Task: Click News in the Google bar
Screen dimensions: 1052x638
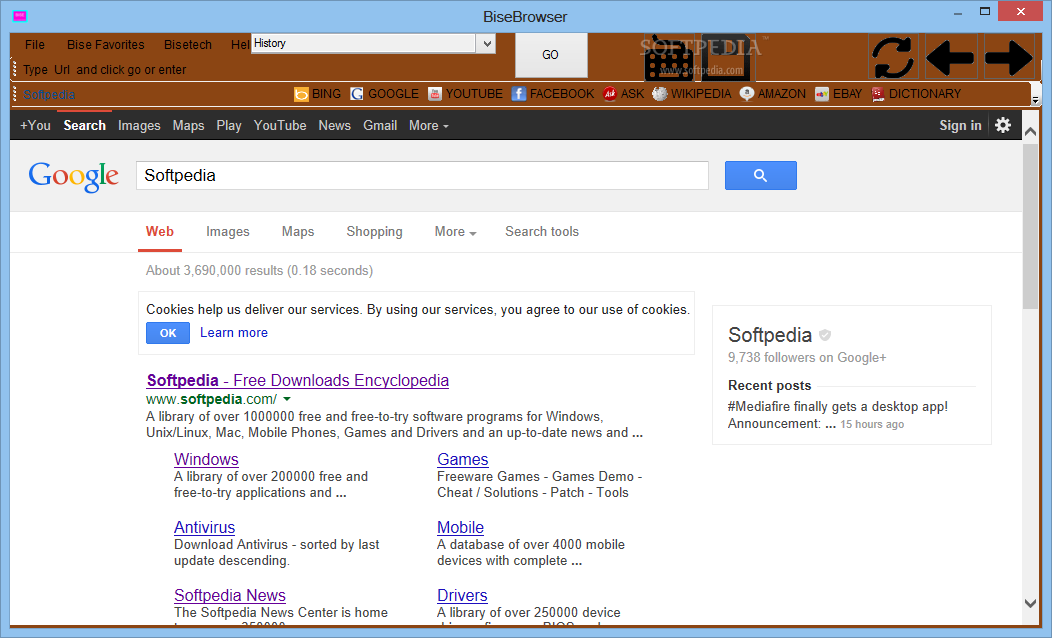Action: coord(334,125)
